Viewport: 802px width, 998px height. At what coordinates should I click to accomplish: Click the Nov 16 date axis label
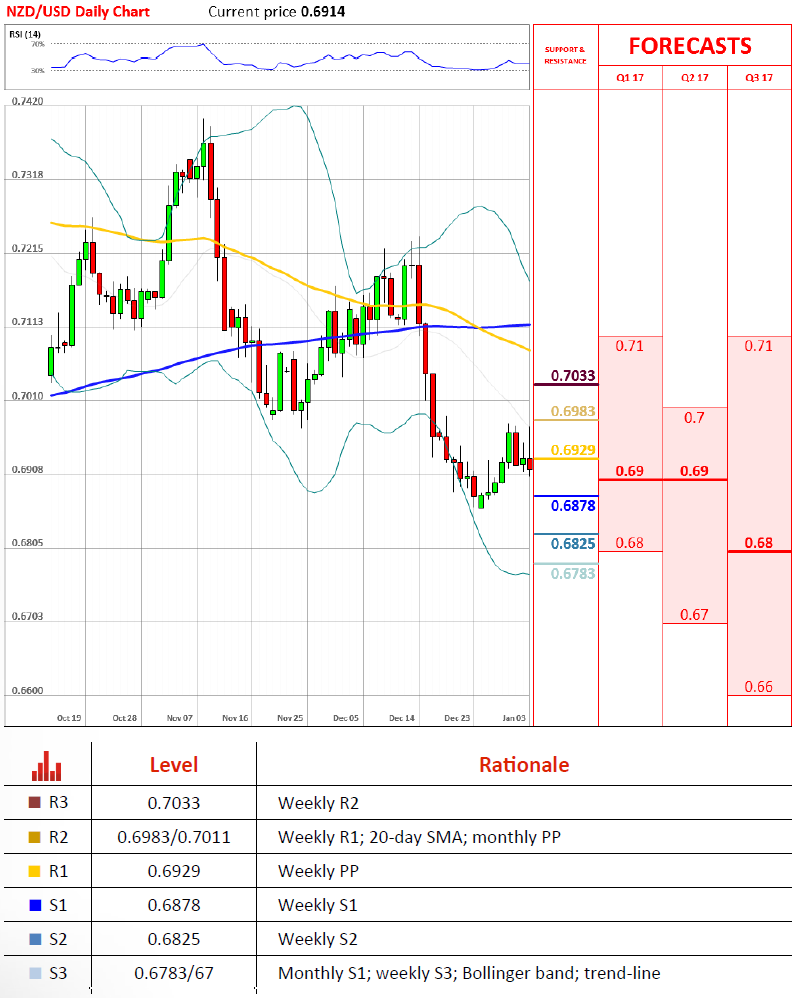[x=235, y=718]
